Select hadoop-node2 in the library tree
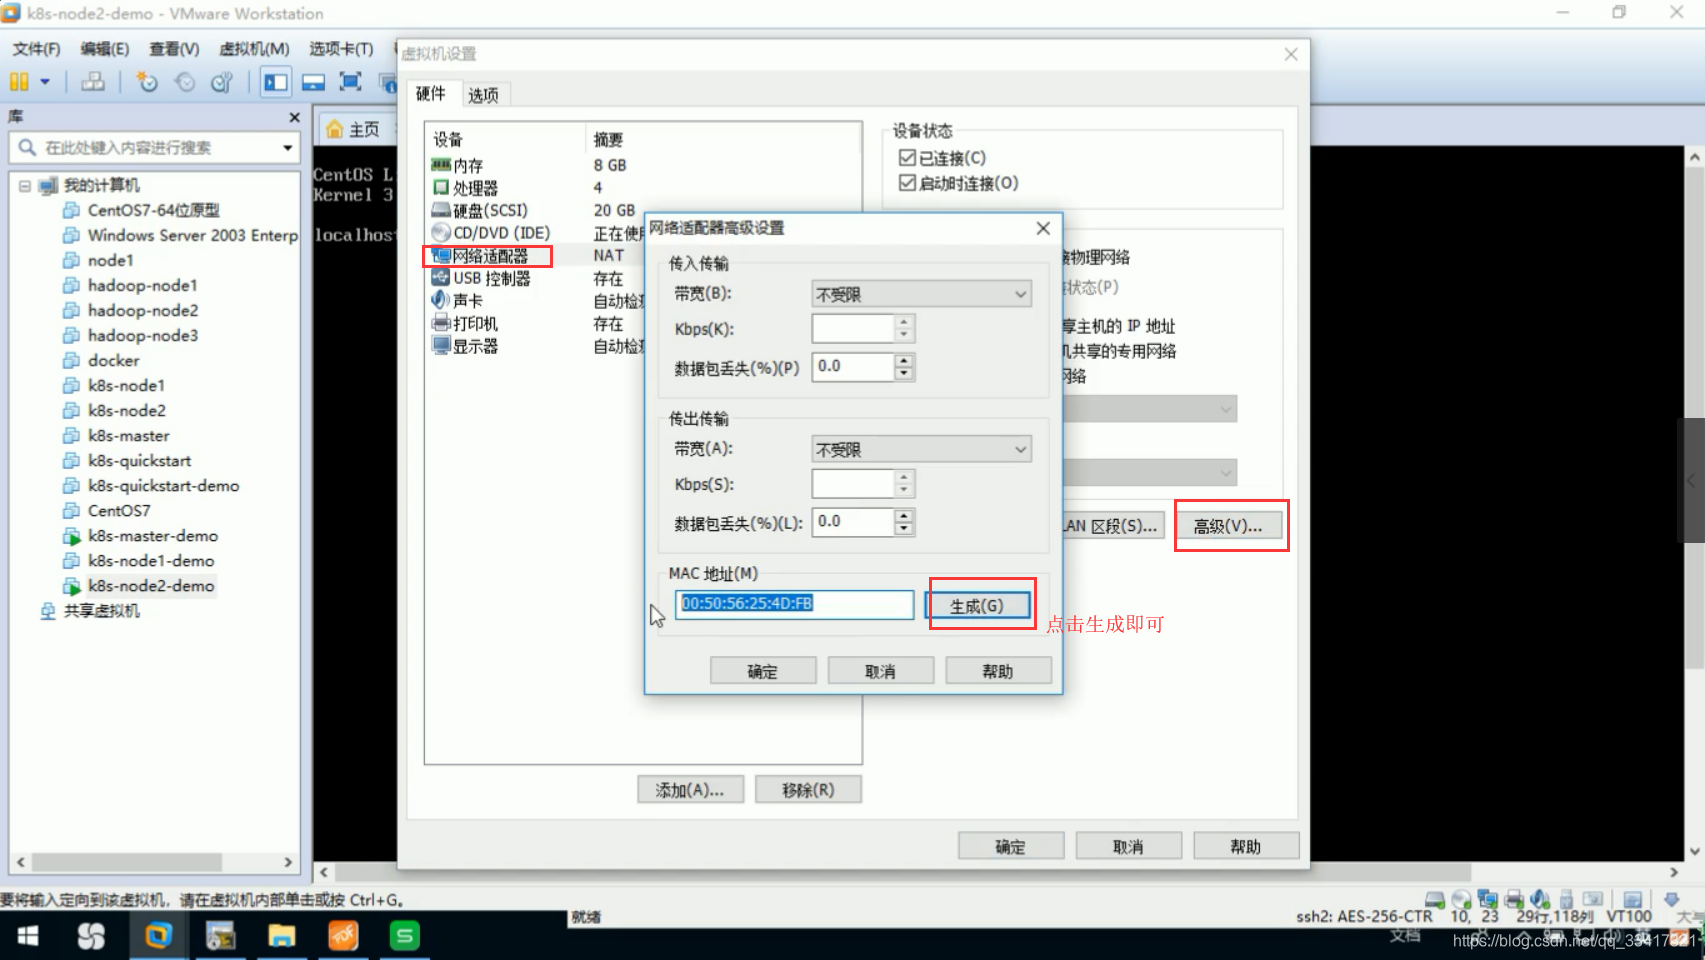The width and height of the screenshot is (1705, 960). point(143,310)
